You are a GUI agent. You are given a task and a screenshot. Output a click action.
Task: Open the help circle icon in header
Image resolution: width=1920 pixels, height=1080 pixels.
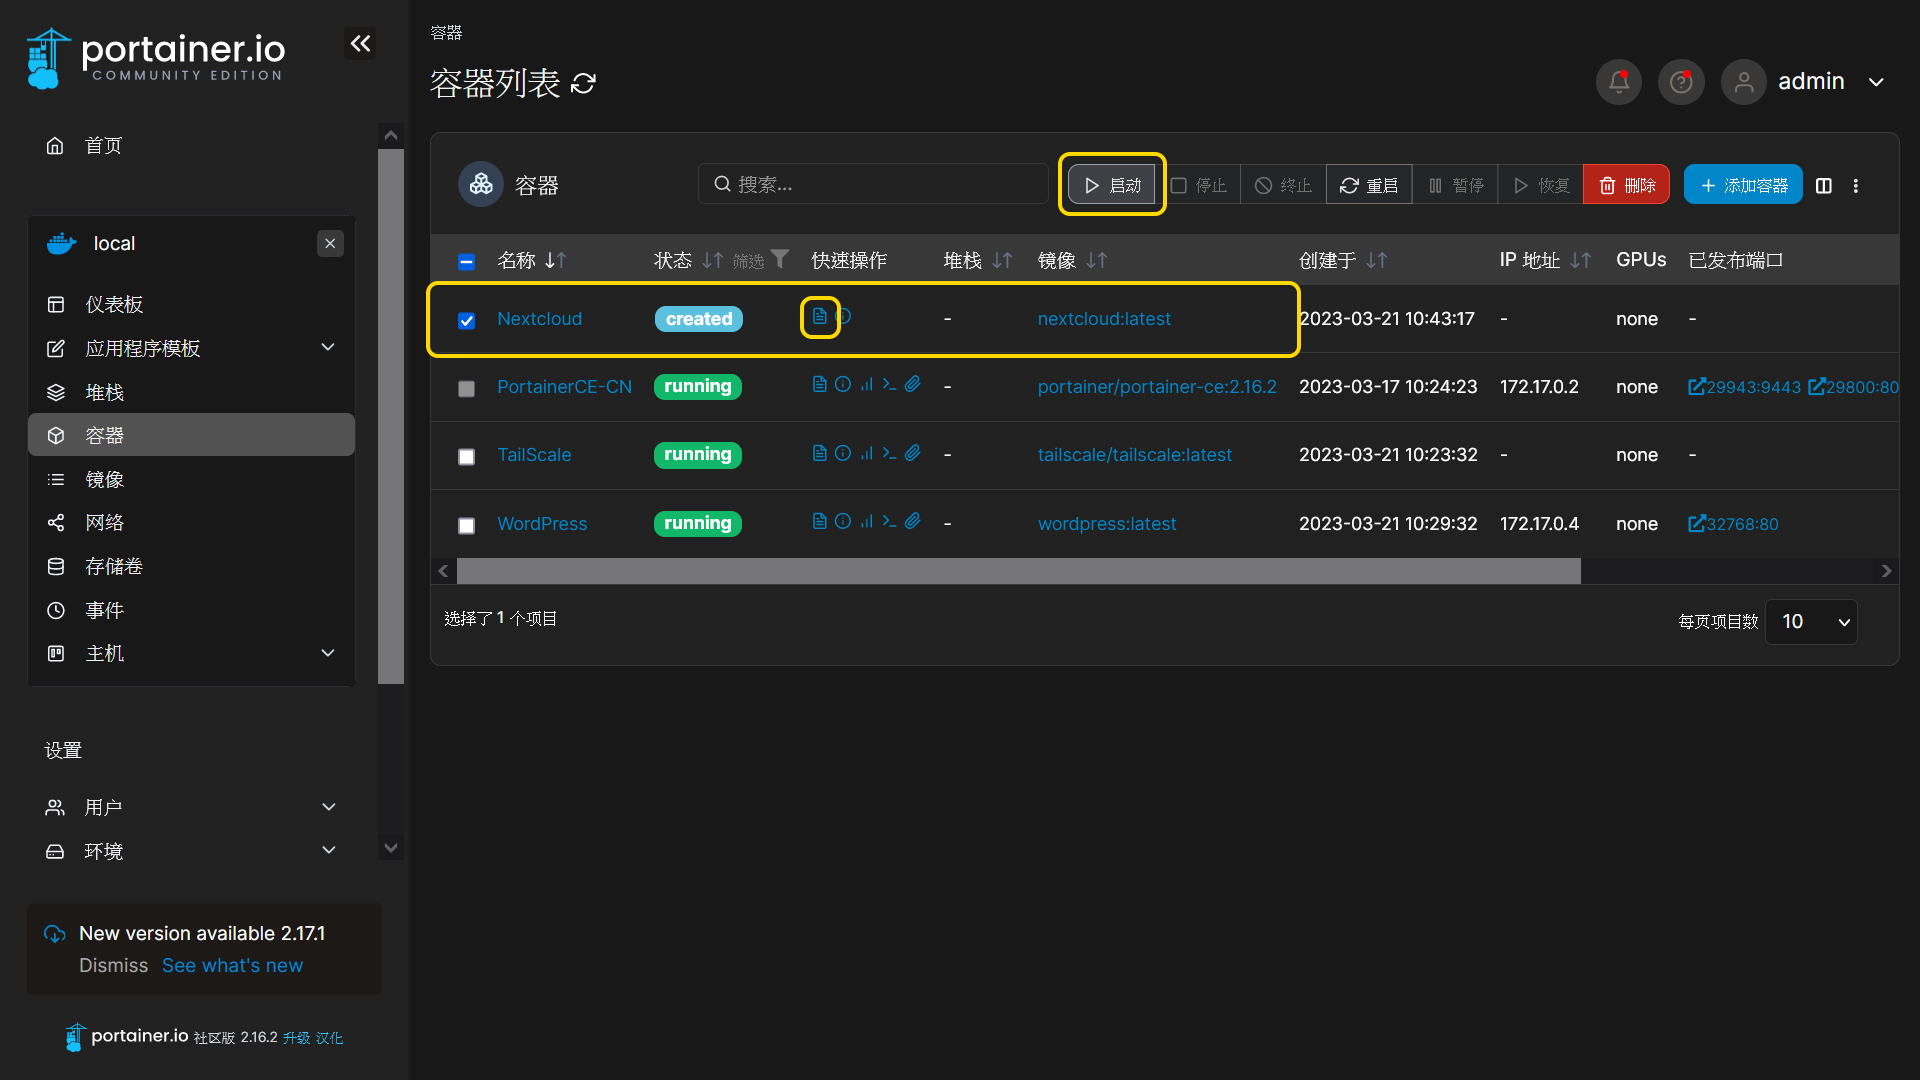point(1681,82)
